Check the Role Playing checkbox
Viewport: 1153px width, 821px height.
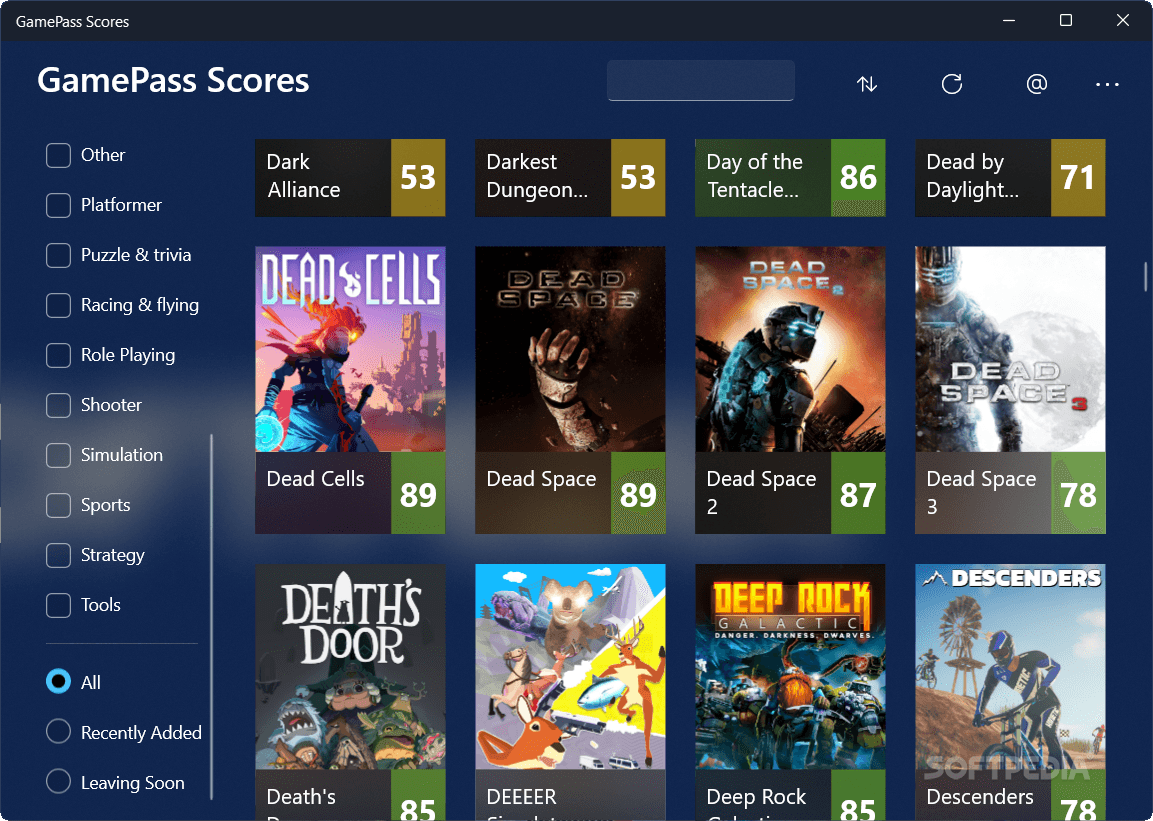point(58,355)
